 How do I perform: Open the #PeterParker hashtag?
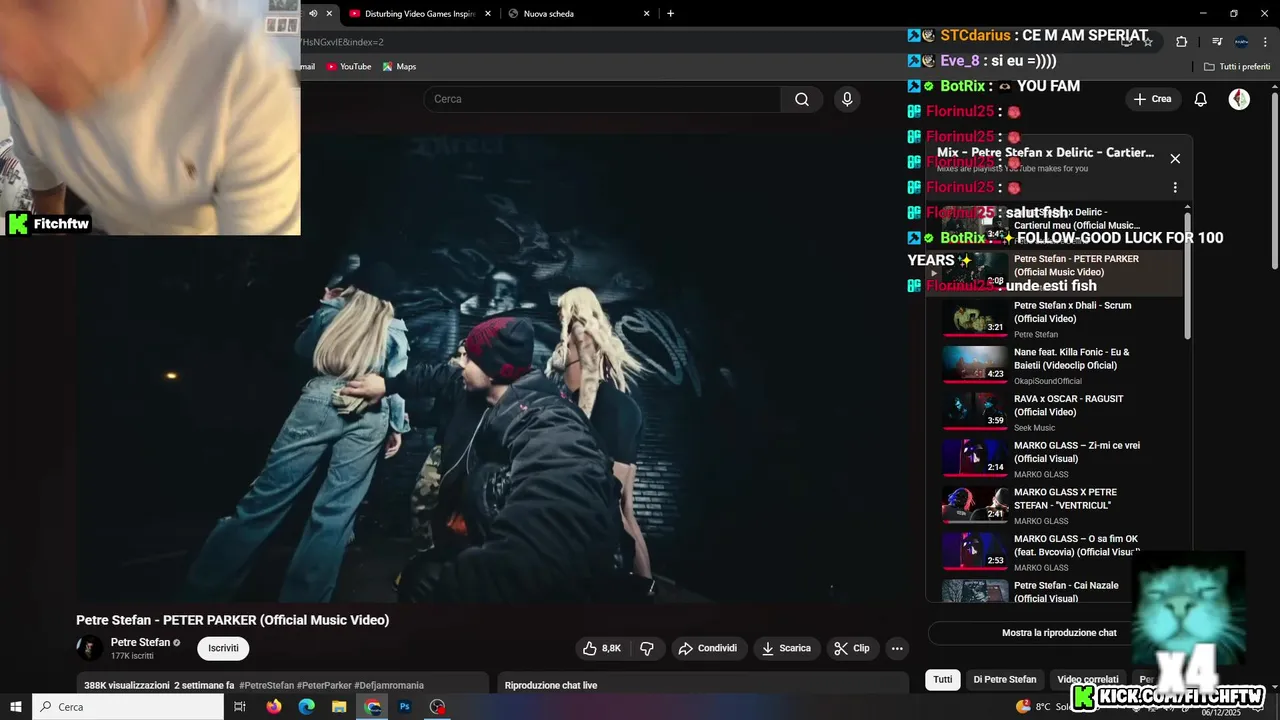click(324, 686)
